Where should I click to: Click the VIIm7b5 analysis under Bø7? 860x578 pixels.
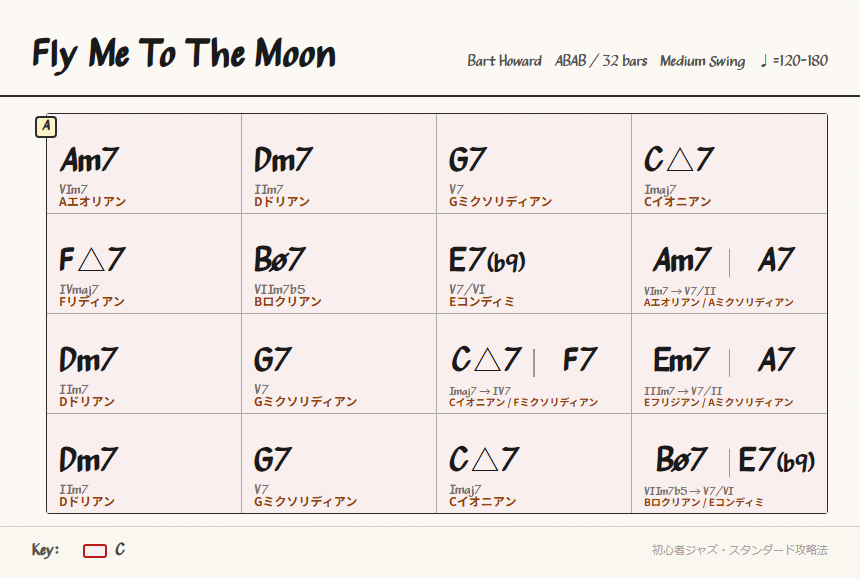tap(280, 290)
